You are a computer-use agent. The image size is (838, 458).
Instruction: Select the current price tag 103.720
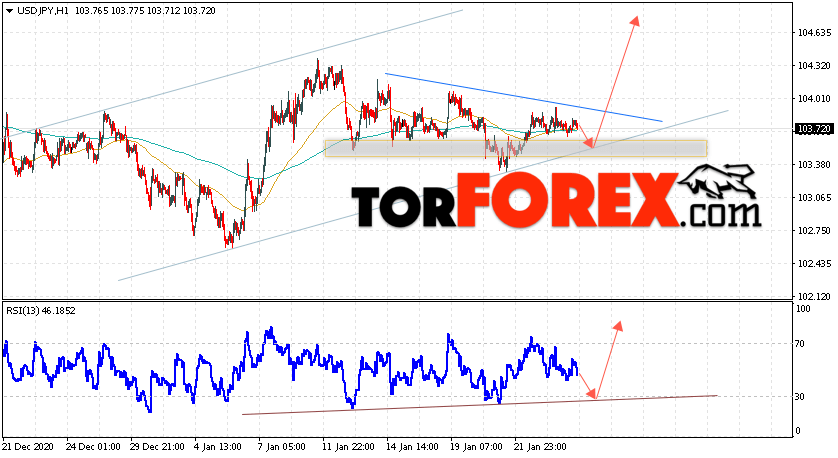pyautogui.click(x=813, y=129)
